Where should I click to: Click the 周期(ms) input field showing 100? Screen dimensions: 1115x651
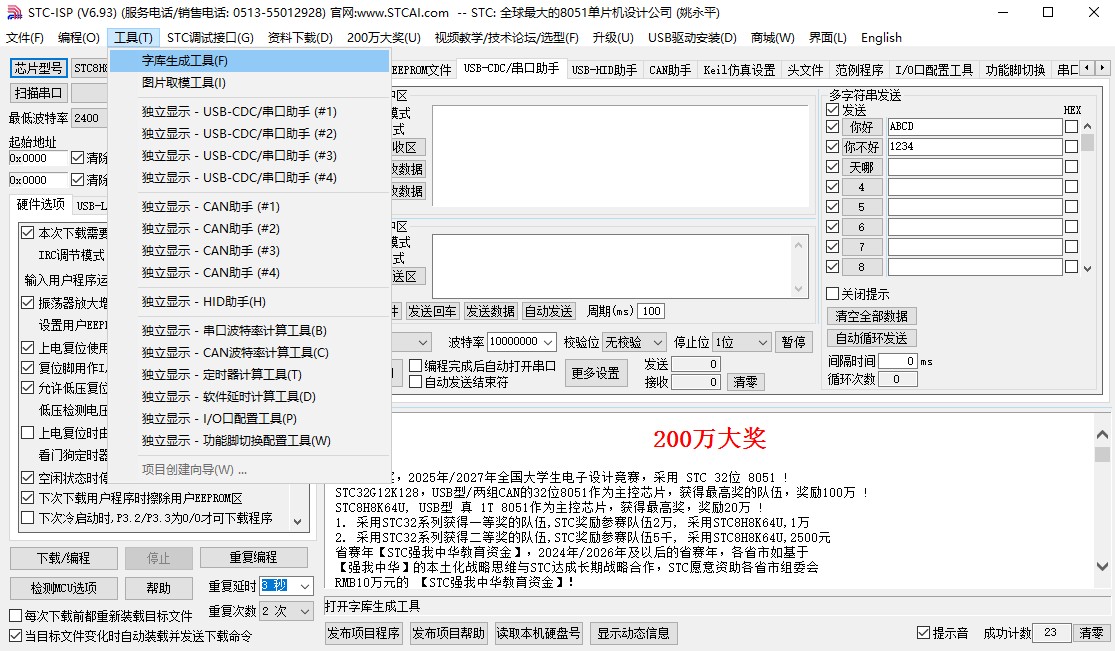click(x=651, y=311)
